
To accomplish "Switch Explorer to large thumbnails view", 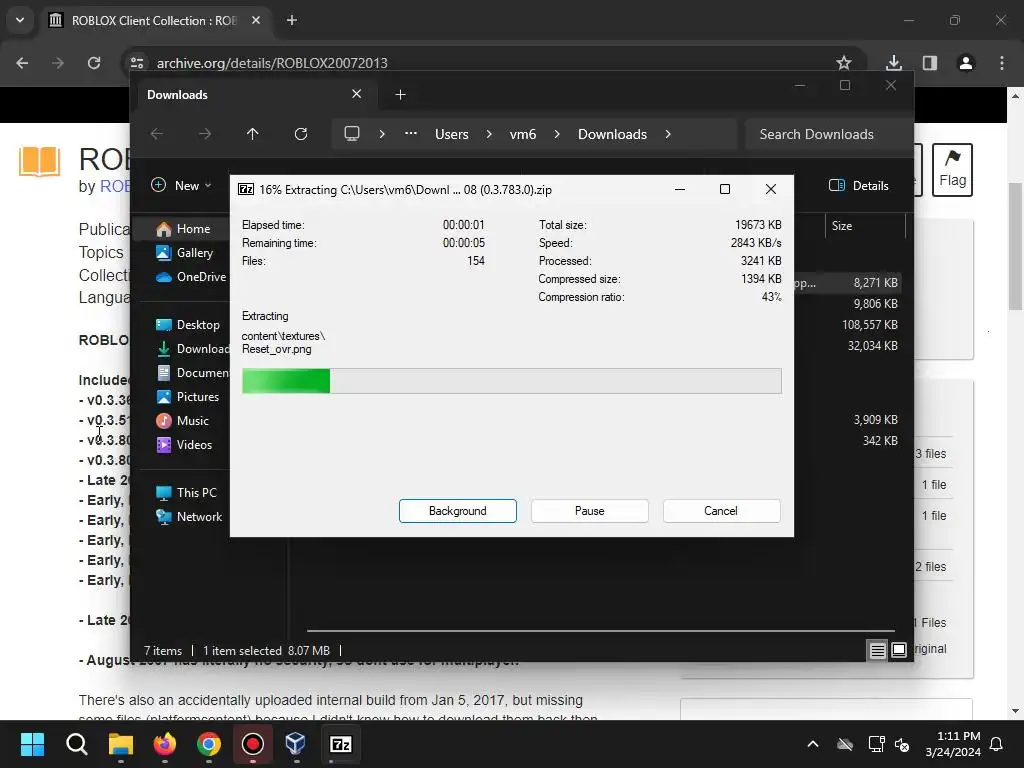I will (899, 650).
